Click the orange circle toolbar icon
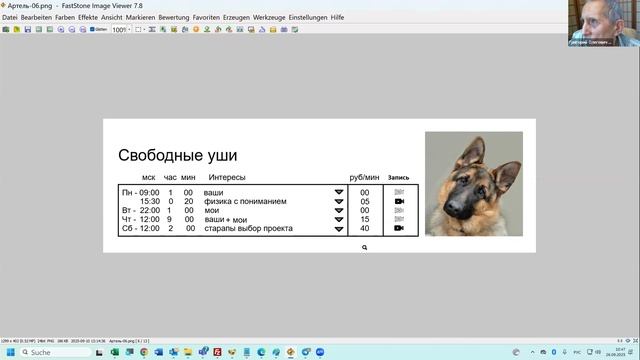The height and width of the screenshot is (360, 640). 196,29
